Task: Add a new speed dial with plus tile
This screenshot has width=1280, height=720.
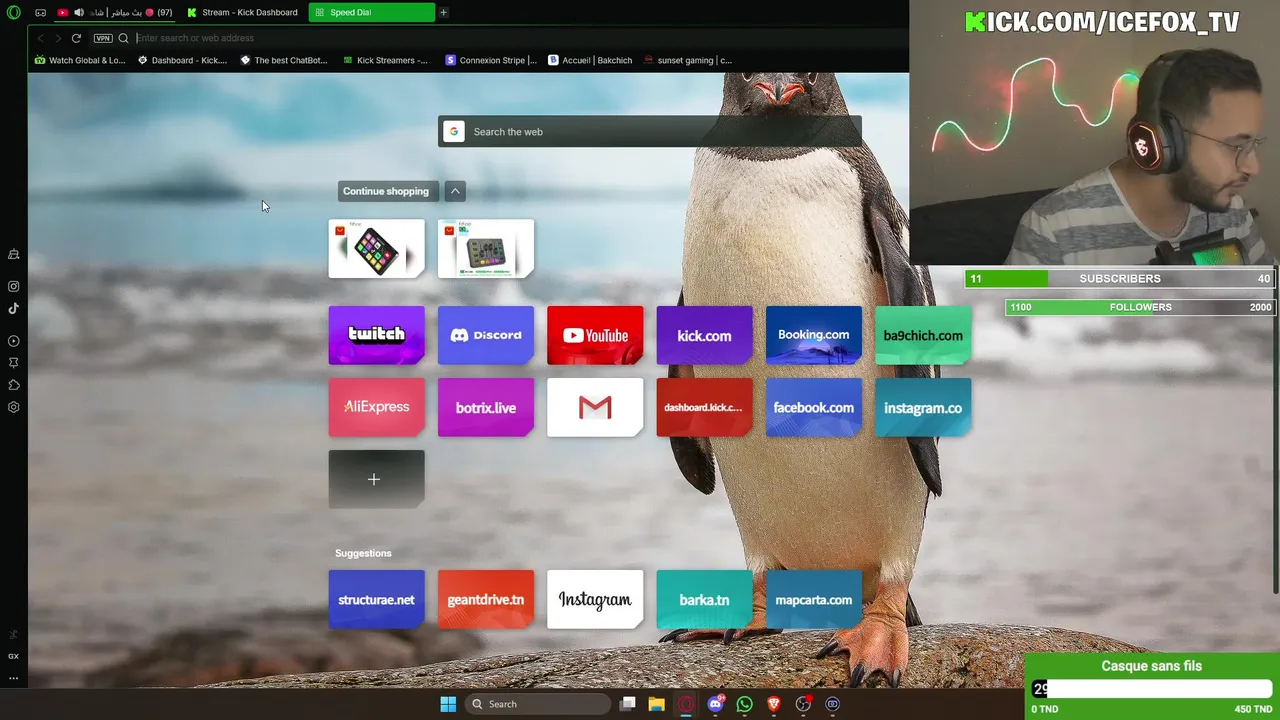Action: pos(376,479)
